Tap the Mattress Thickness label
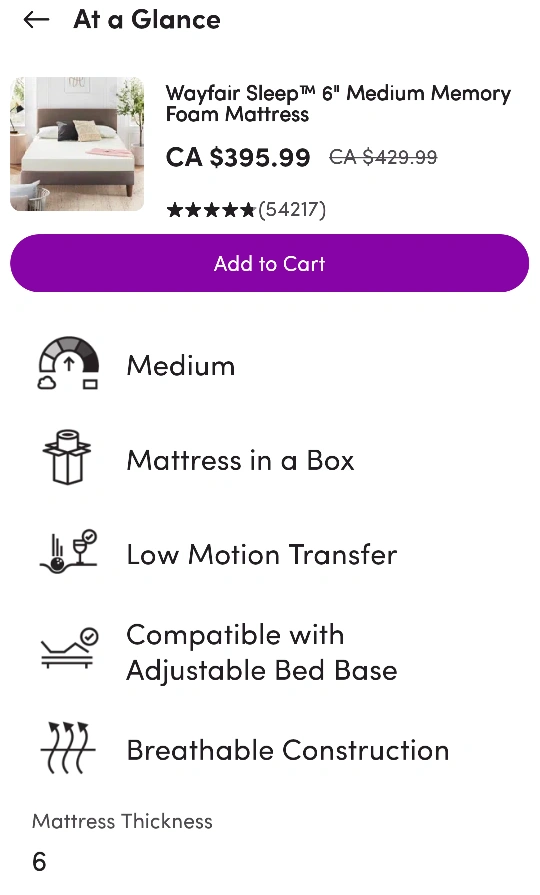Screen dimensions: 540x895 pos(122,821)
